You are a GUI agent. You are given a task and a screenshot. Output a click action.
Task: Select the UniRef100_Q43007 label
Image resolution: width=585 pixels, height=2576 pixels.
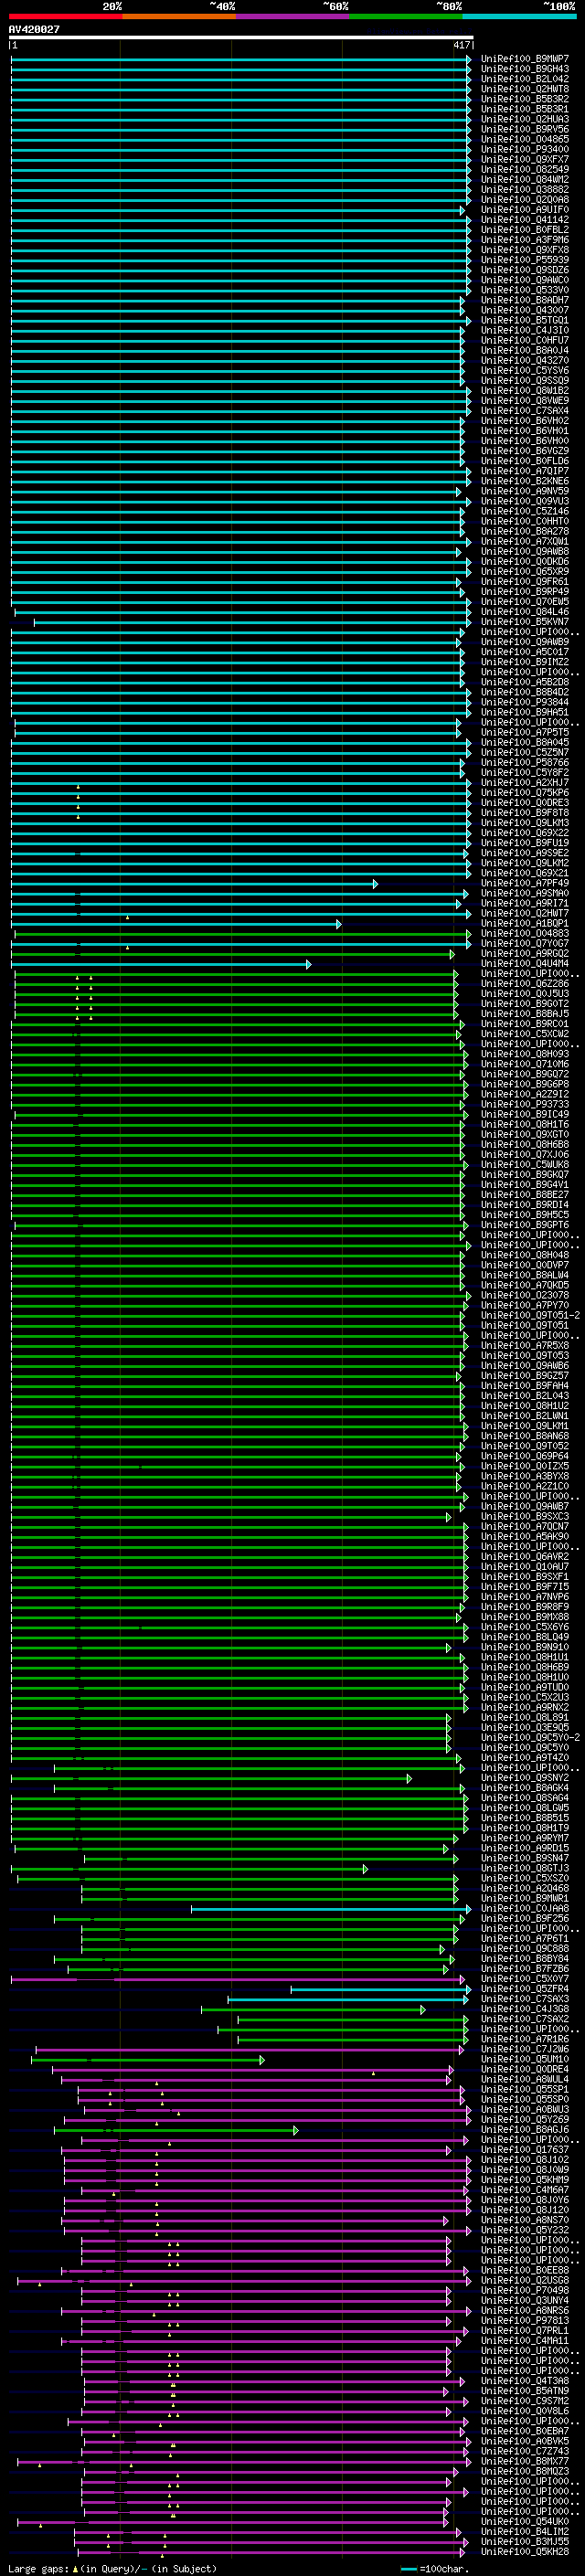(525, 310)
